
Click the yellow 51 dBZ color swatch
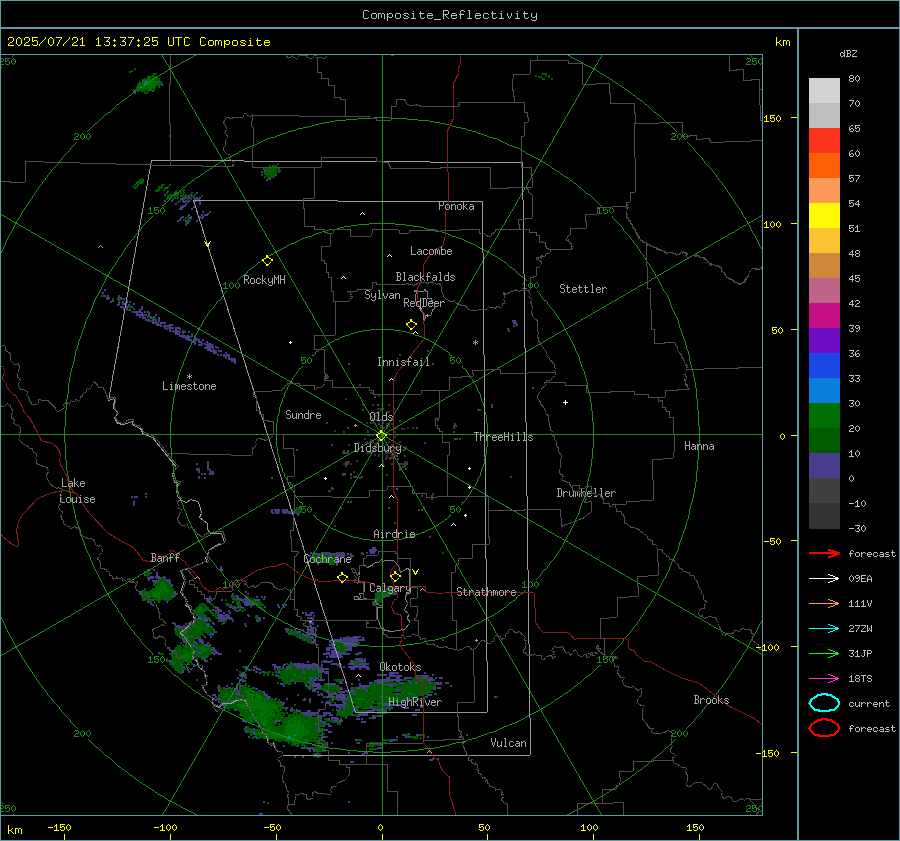pos(824,215)
